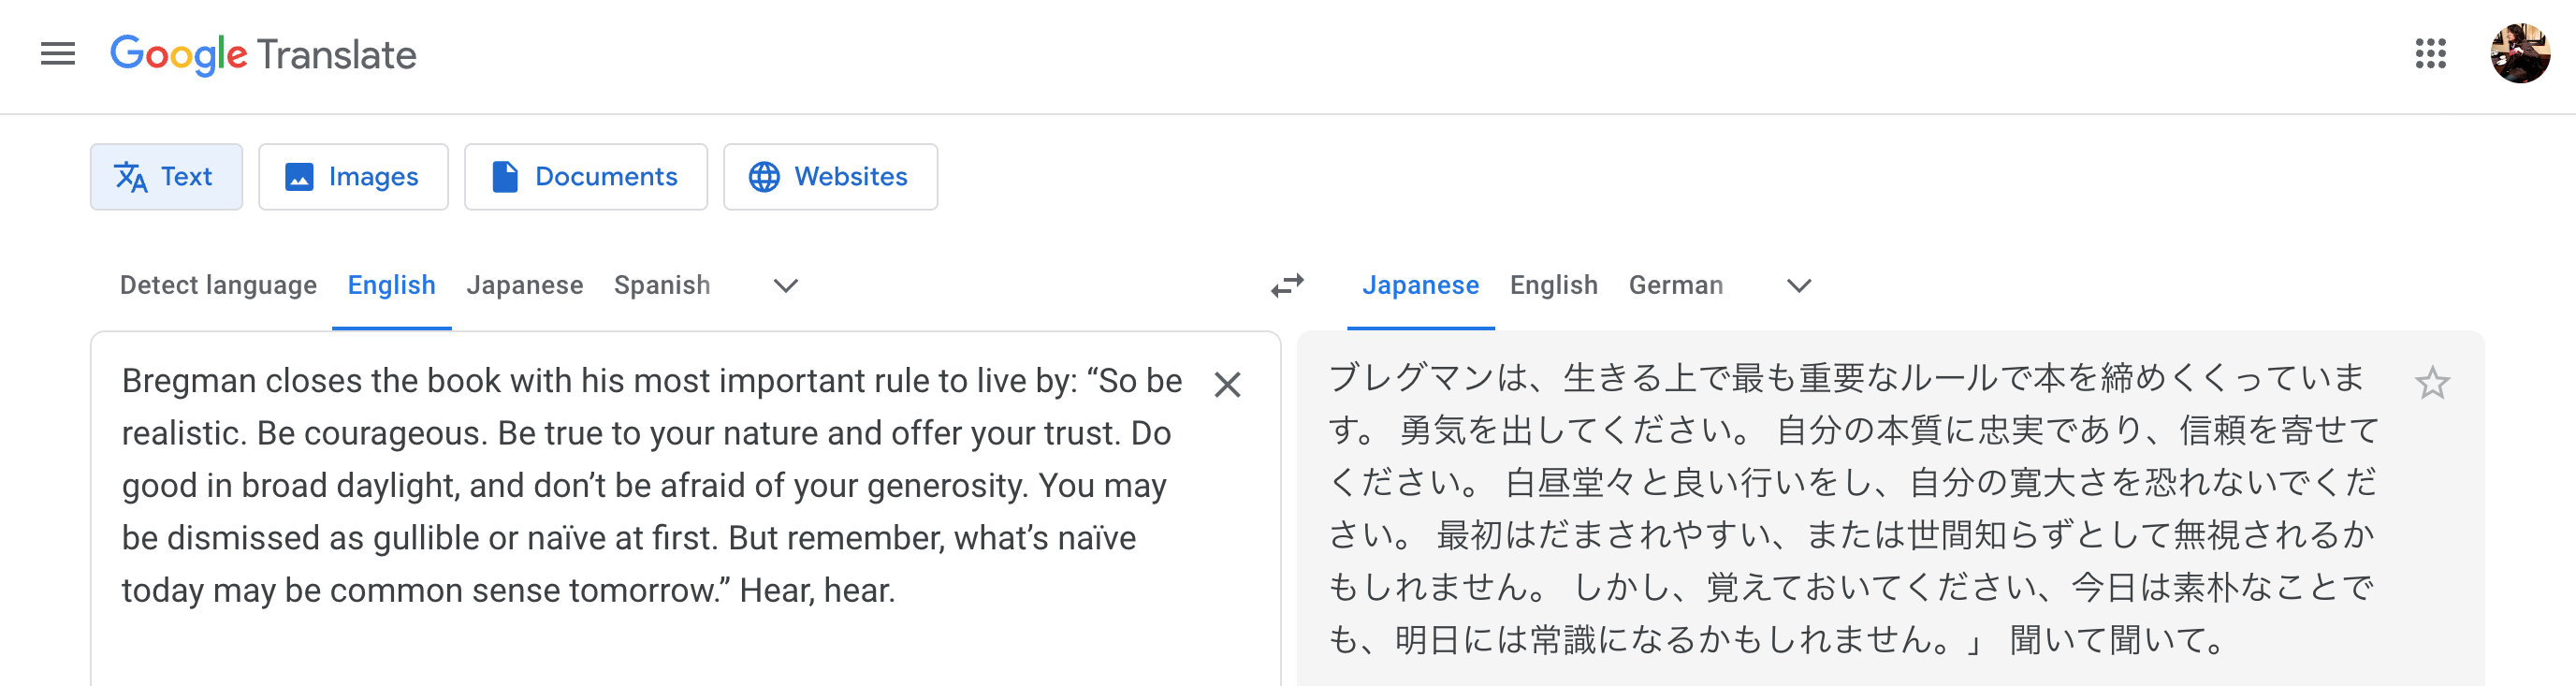Viewport: 2576px width, 686px height.
Task: Expand more source languages dropdown
Action: 786,286
